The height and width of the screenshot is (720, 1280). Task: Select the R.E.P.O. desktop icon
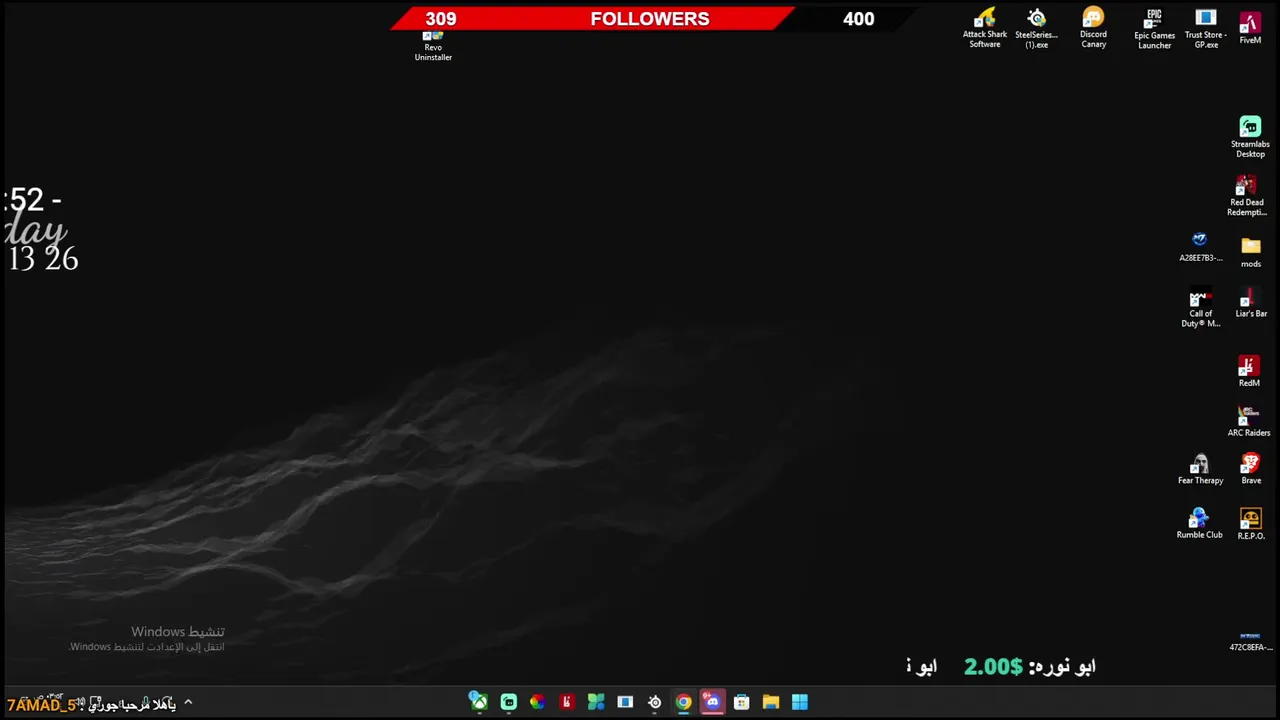(1251, 524)
